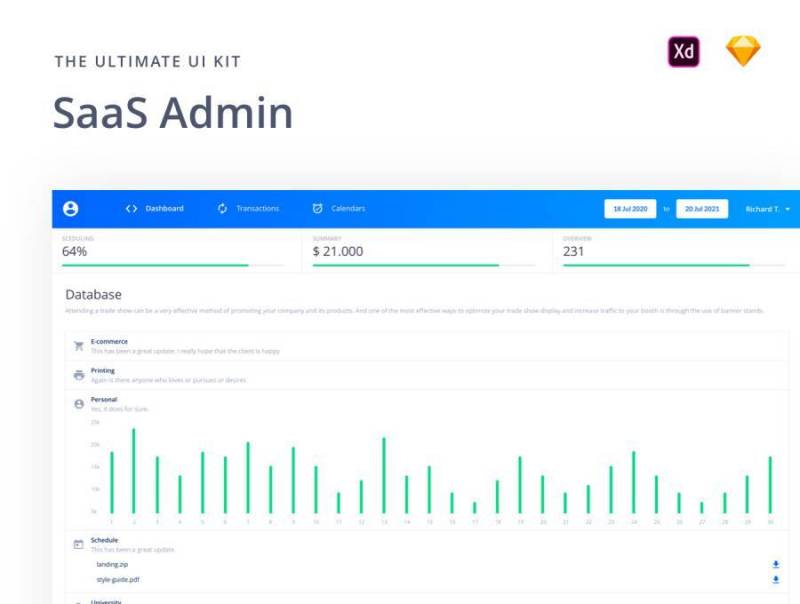
Task: Click the Adobe XD logo
Action: (x=684, y=52)
